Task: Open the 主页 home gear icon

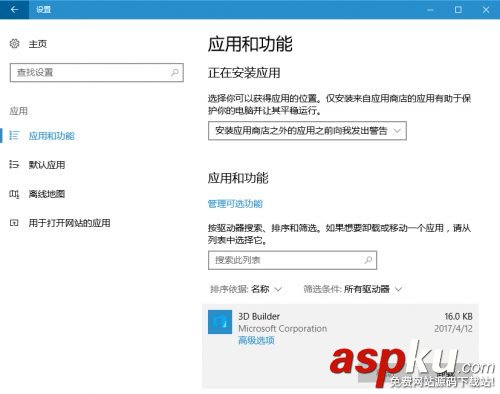Action: click(14, 44)
